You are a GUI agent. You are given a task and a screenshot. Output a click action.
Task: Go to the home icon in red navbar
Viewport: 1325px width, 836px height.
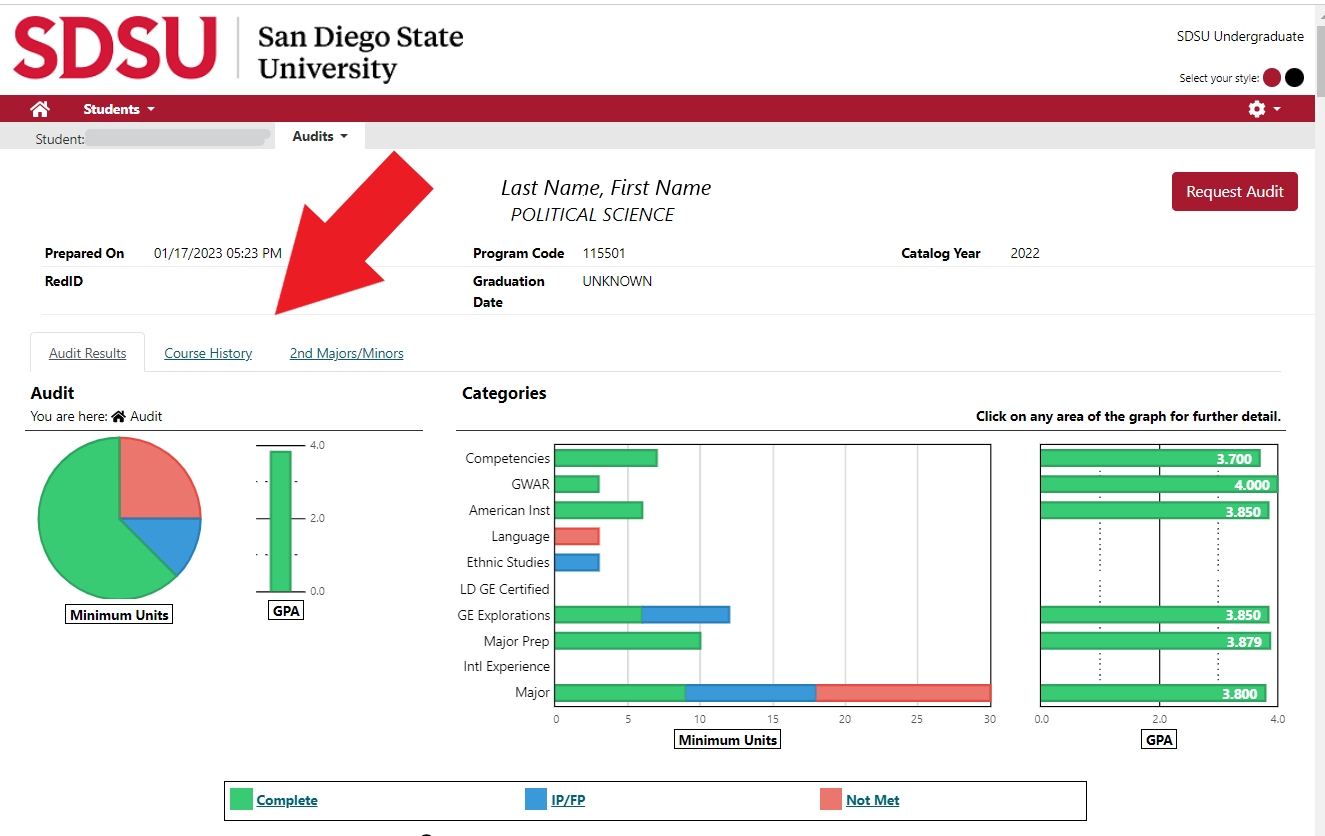[40, 109]
